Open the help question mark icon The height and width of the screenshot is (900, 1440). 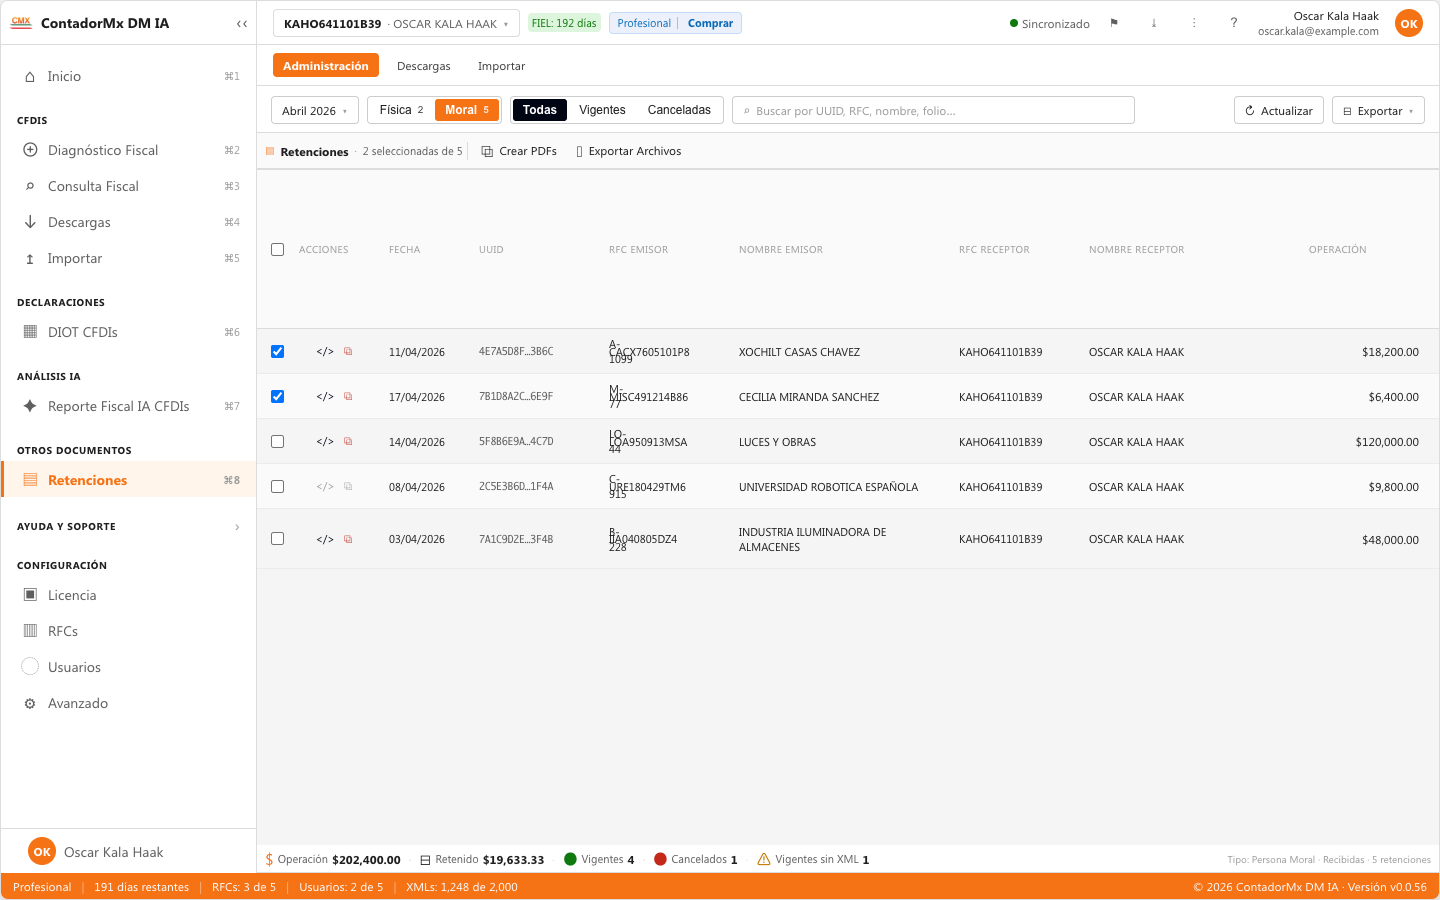coord(1234,23)
